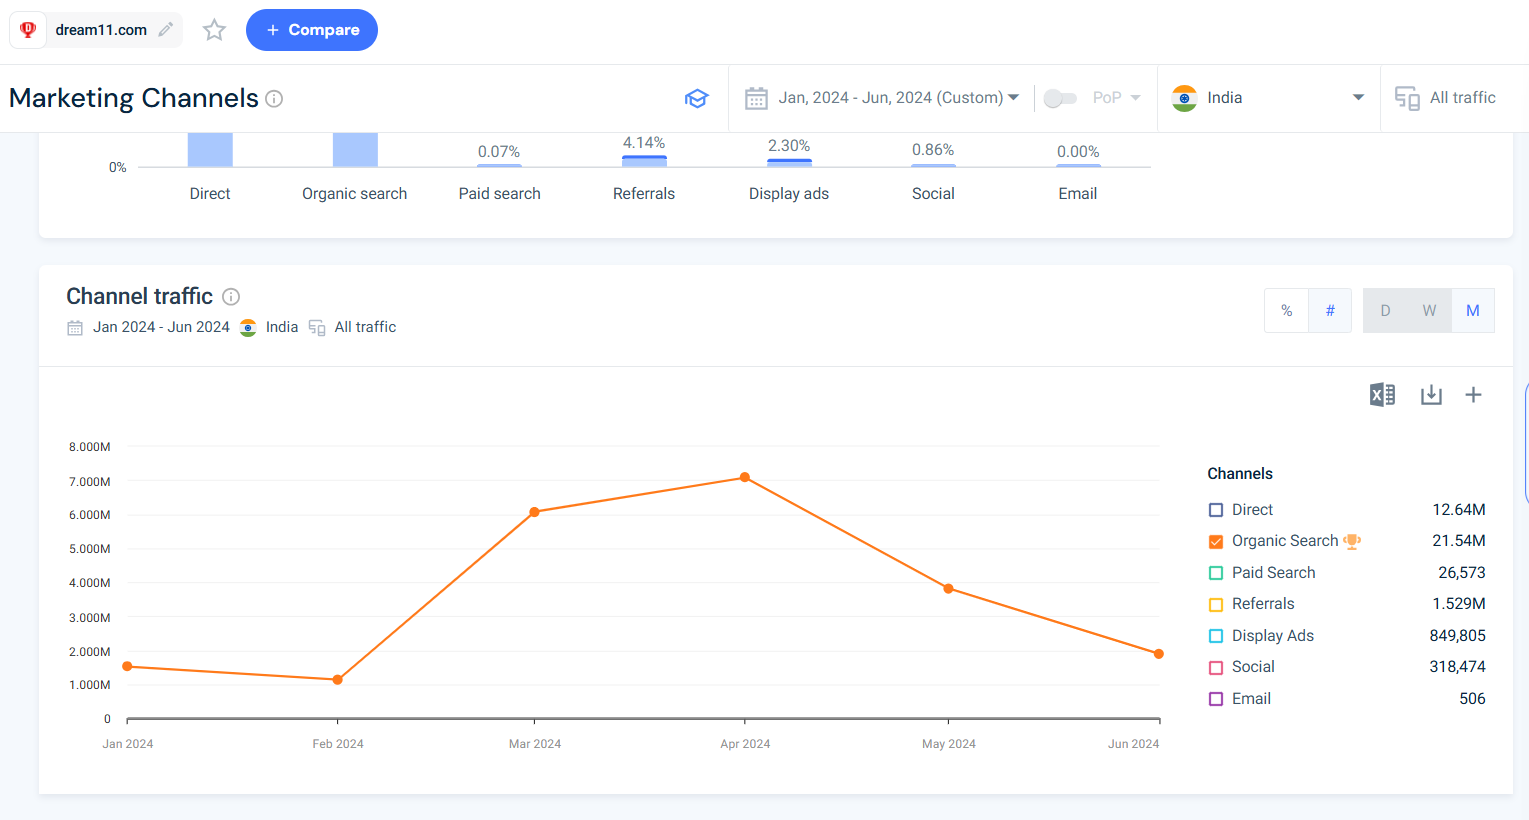Click the Direct value 12.64M

tap(1459, 510)
